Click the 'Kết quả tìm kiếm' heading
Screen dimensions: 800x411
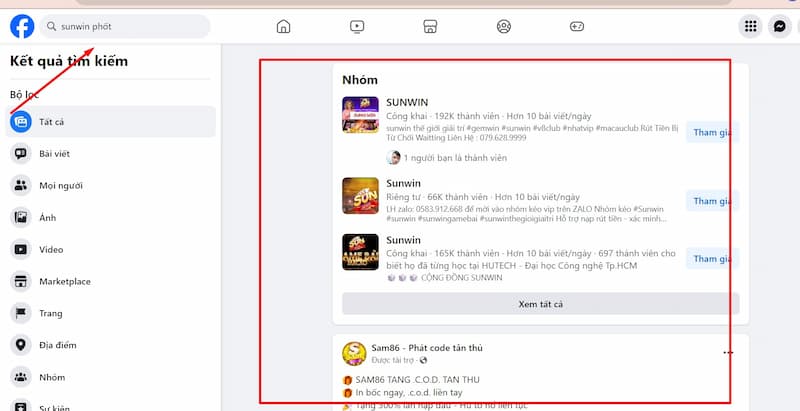(69, 61)
